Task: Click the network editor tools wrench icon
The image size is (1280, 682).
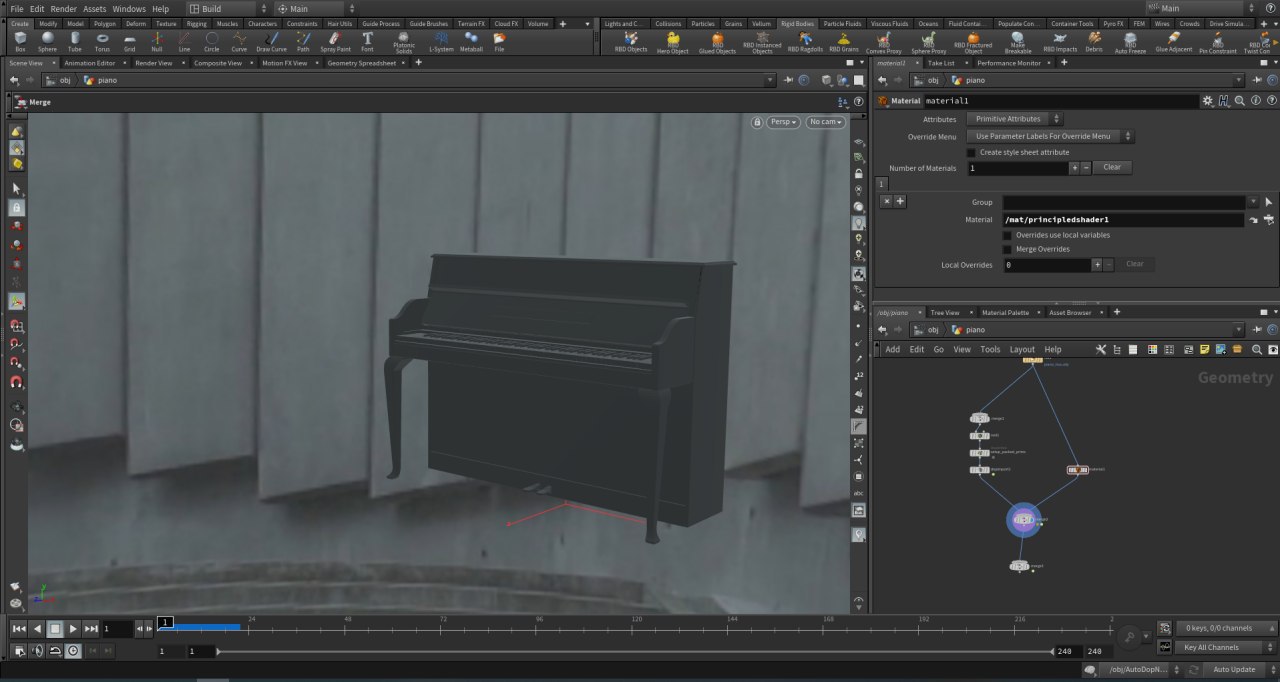Action: pyautogui.click(x=1101, y=350)
